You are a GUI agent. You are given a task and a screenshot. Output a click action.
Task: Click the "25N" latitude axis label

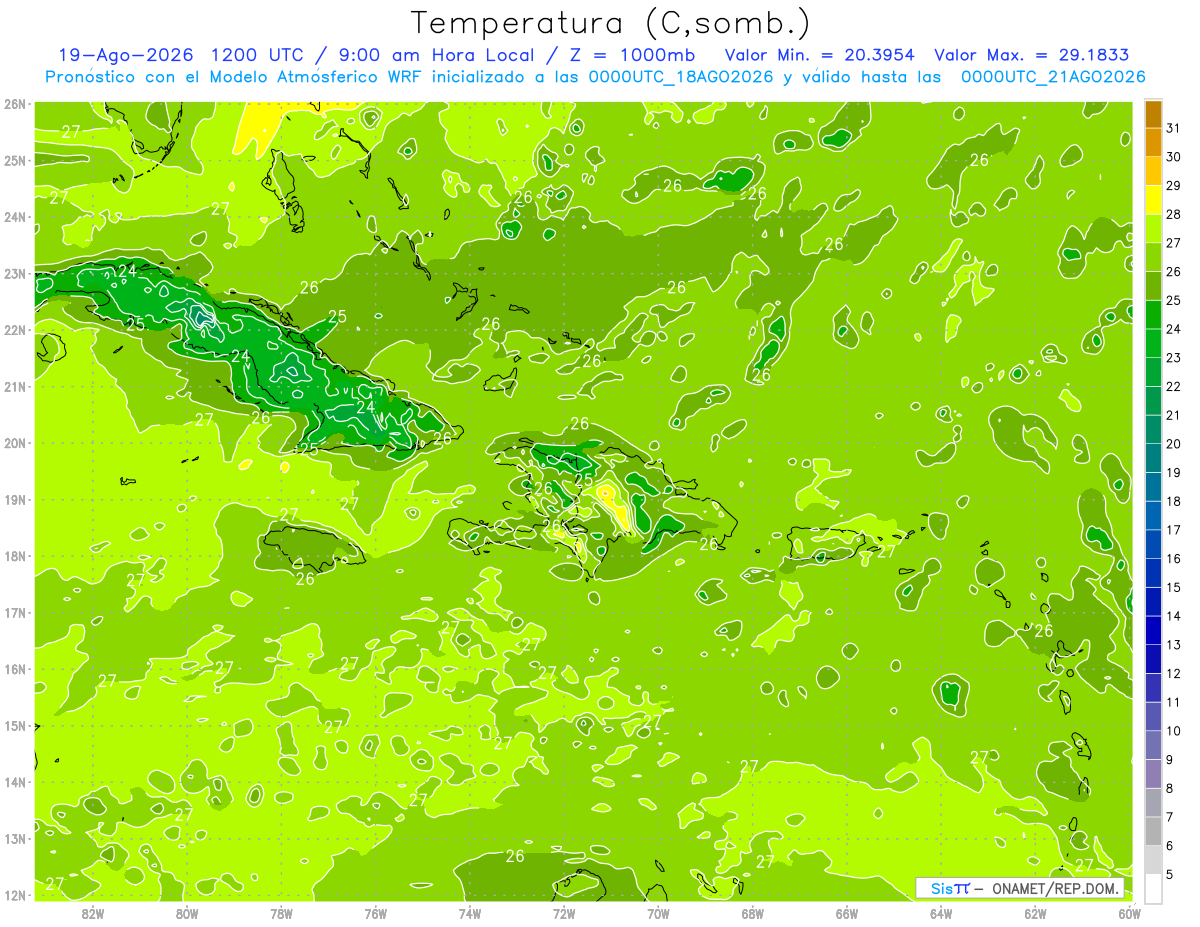[x=15, y=160]
